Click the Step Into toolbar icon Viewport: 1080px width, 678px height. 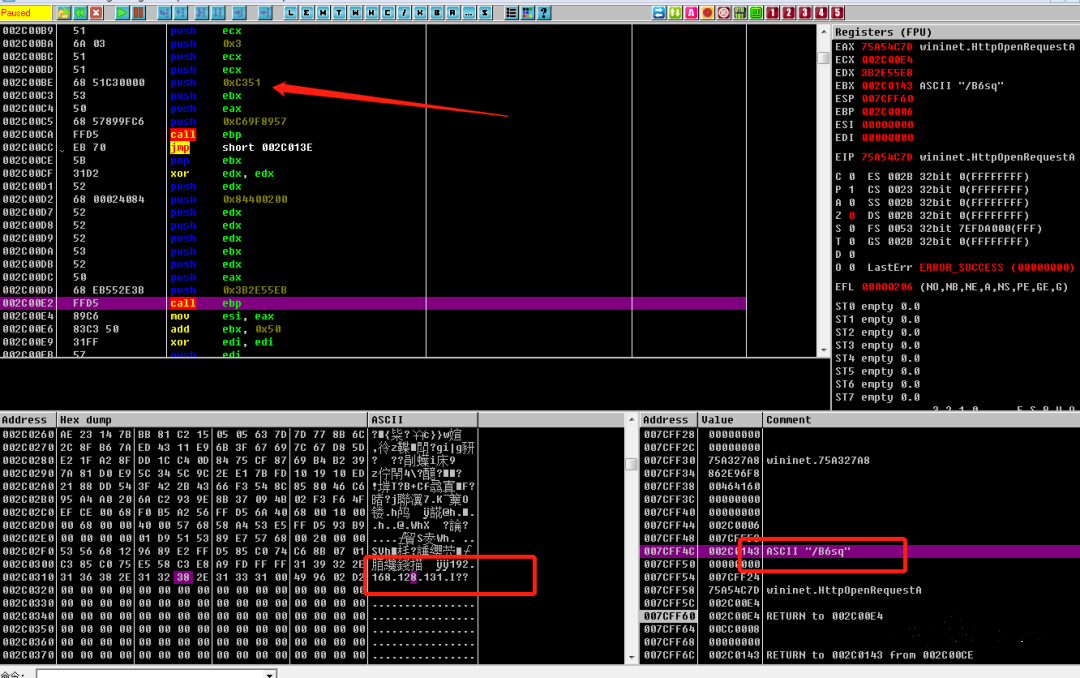point(164,13)
